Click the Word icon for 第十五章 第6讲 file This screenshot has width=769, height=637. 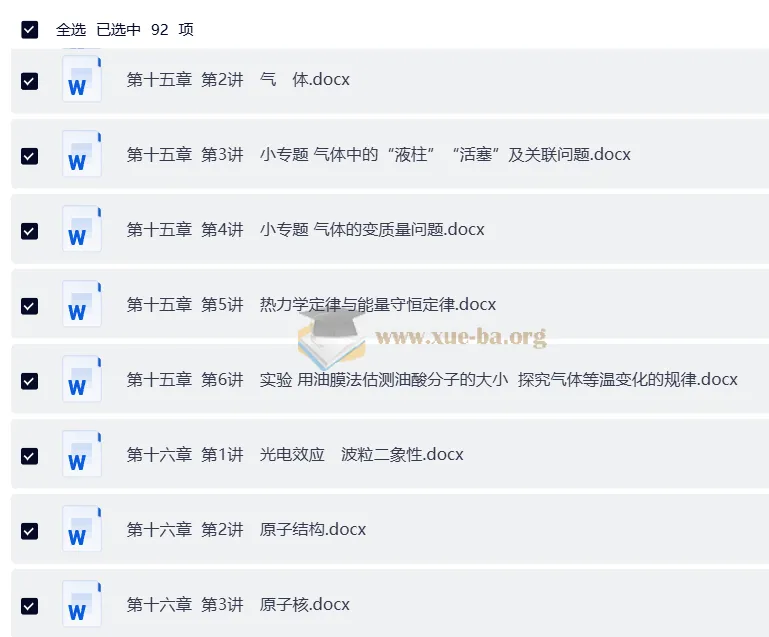point(82,379)
